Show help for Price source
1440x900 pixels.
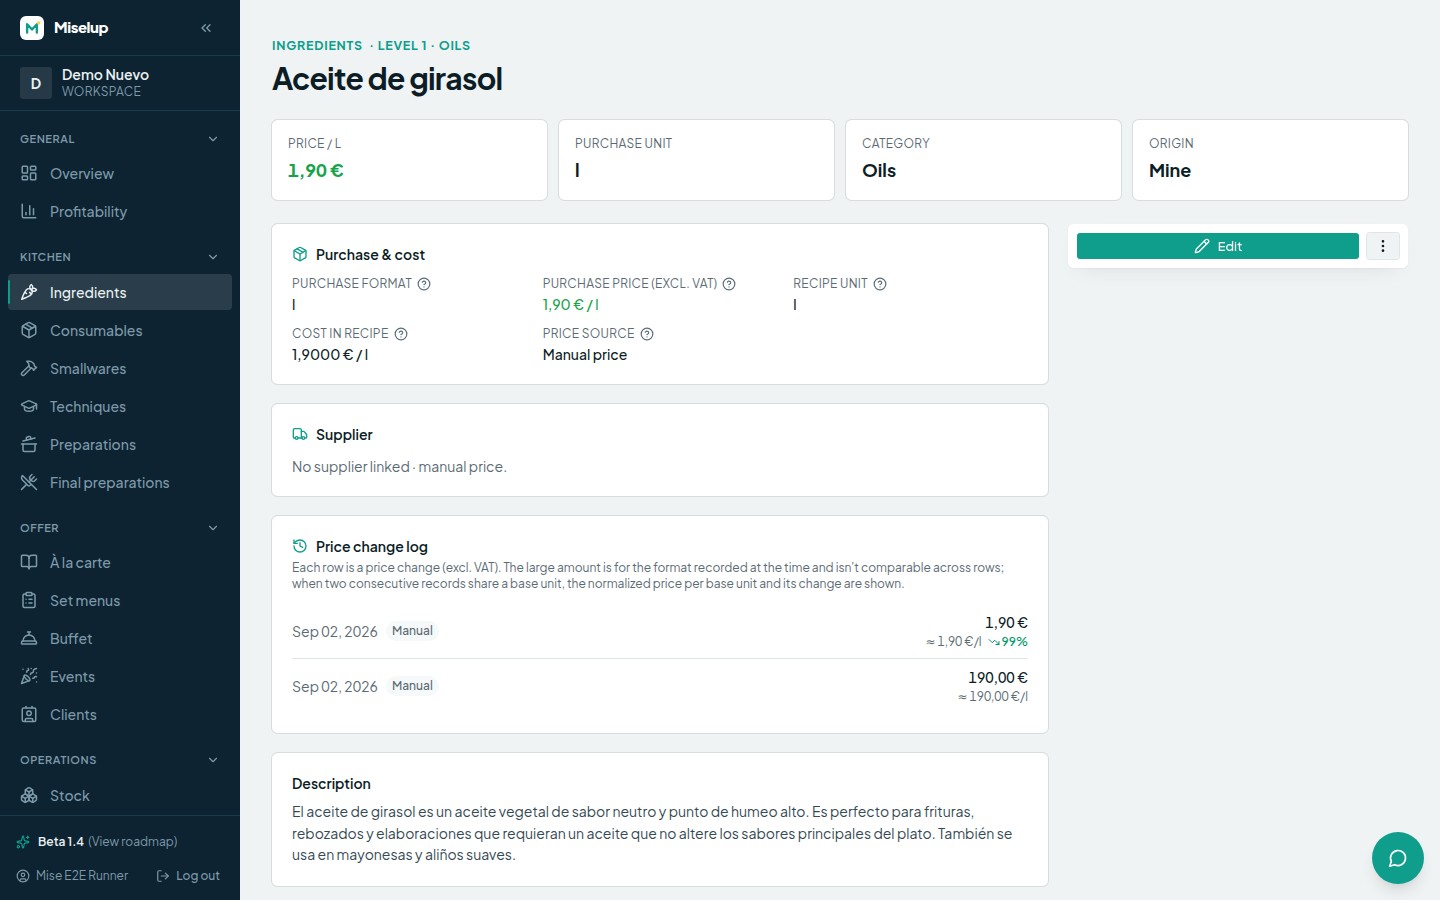pyautogui.click(x=647, y=334)
